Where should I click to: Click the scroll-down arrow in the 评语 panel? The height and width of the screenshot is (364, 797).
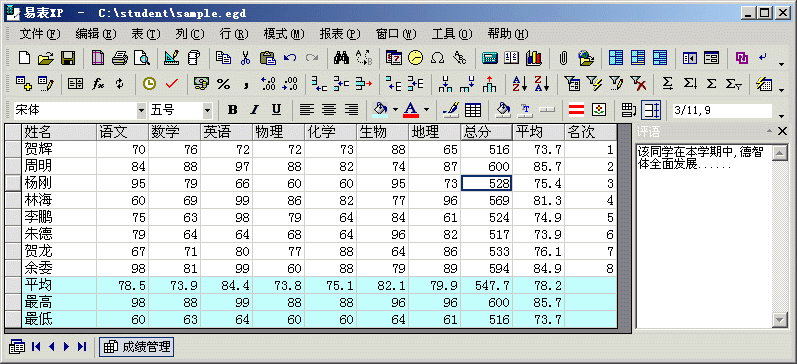779,319
